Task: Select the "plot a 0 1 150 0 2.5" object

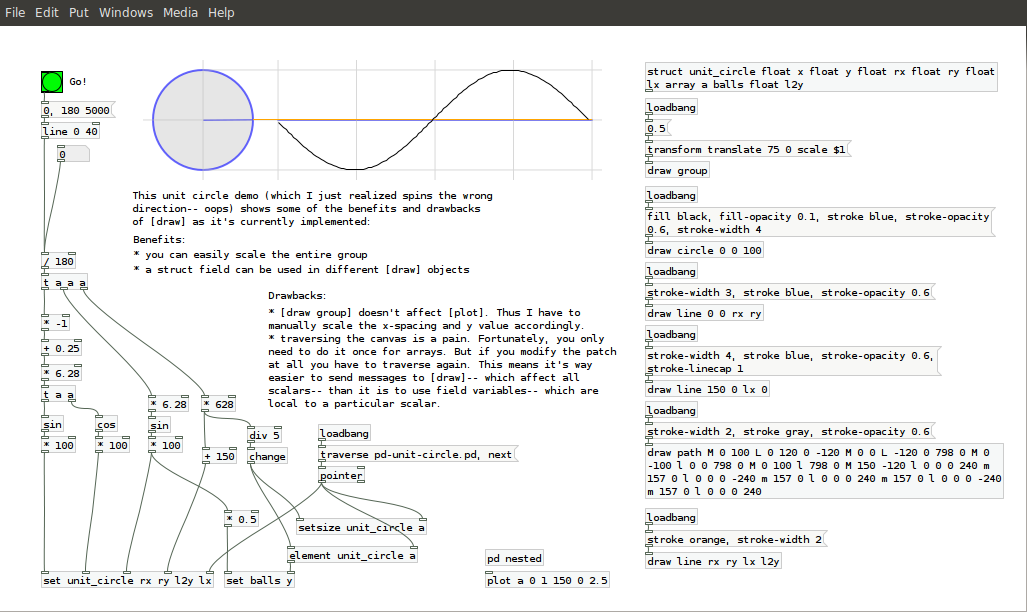Action: (547, 580)
